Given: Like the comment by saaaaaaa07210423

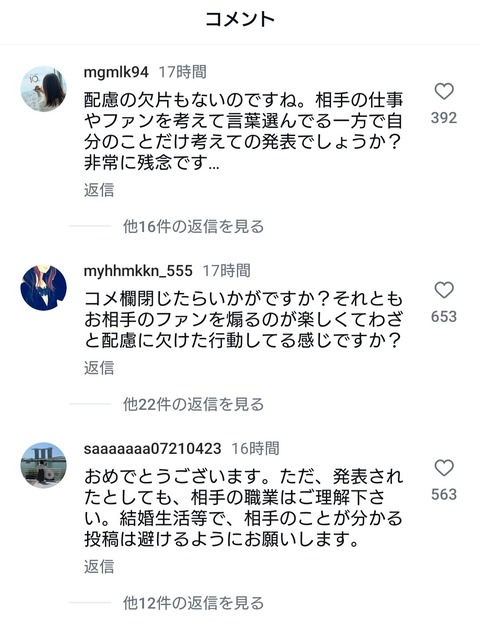Looking at the screenshot, I should pyautogui.click(x=444, y=468).
